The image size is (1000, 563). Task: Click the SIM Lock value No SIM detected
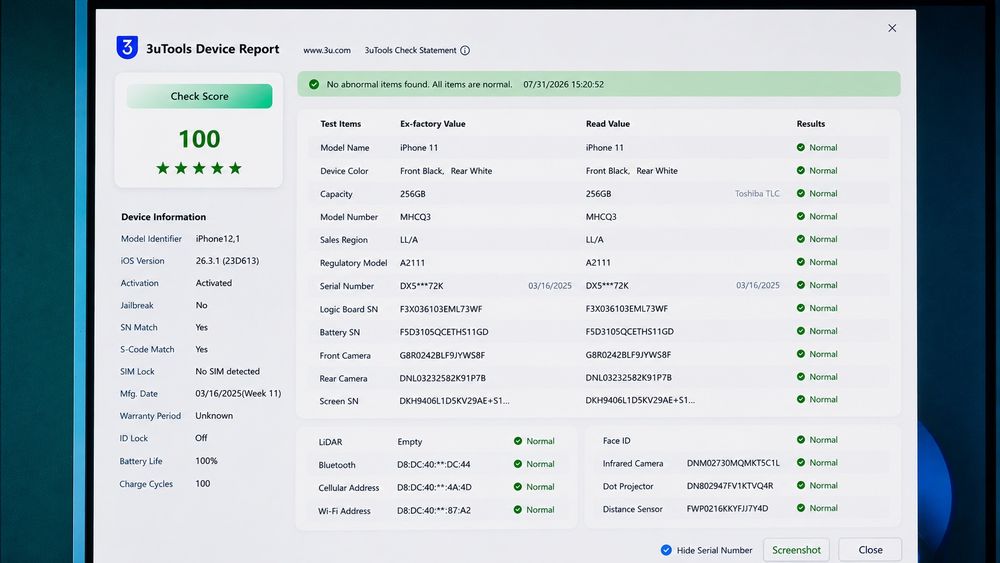(227, 371)
